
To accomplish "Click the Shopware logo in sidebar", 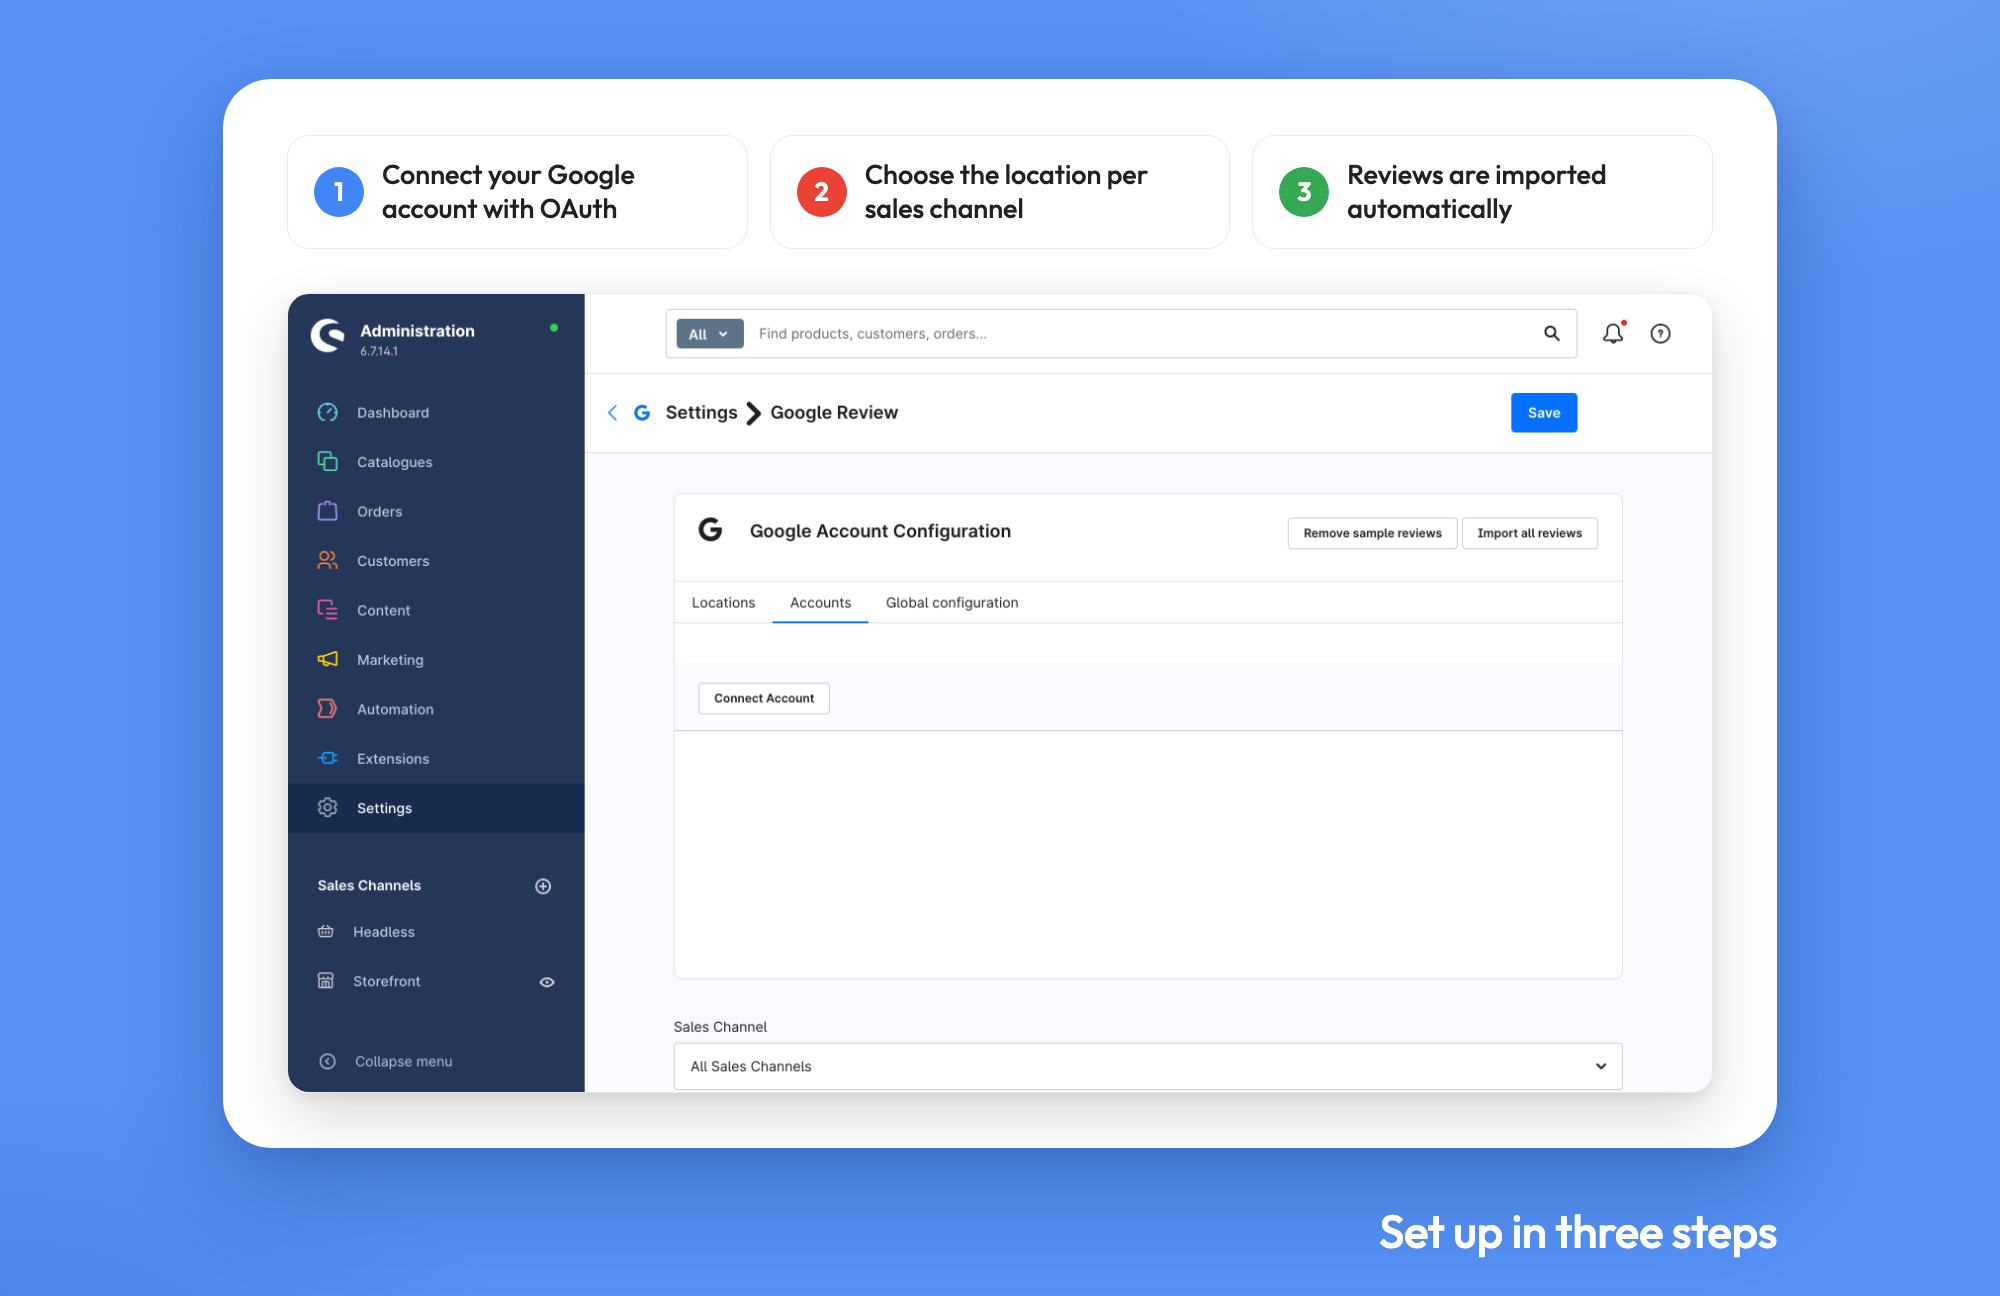I will tap(328, 336).
